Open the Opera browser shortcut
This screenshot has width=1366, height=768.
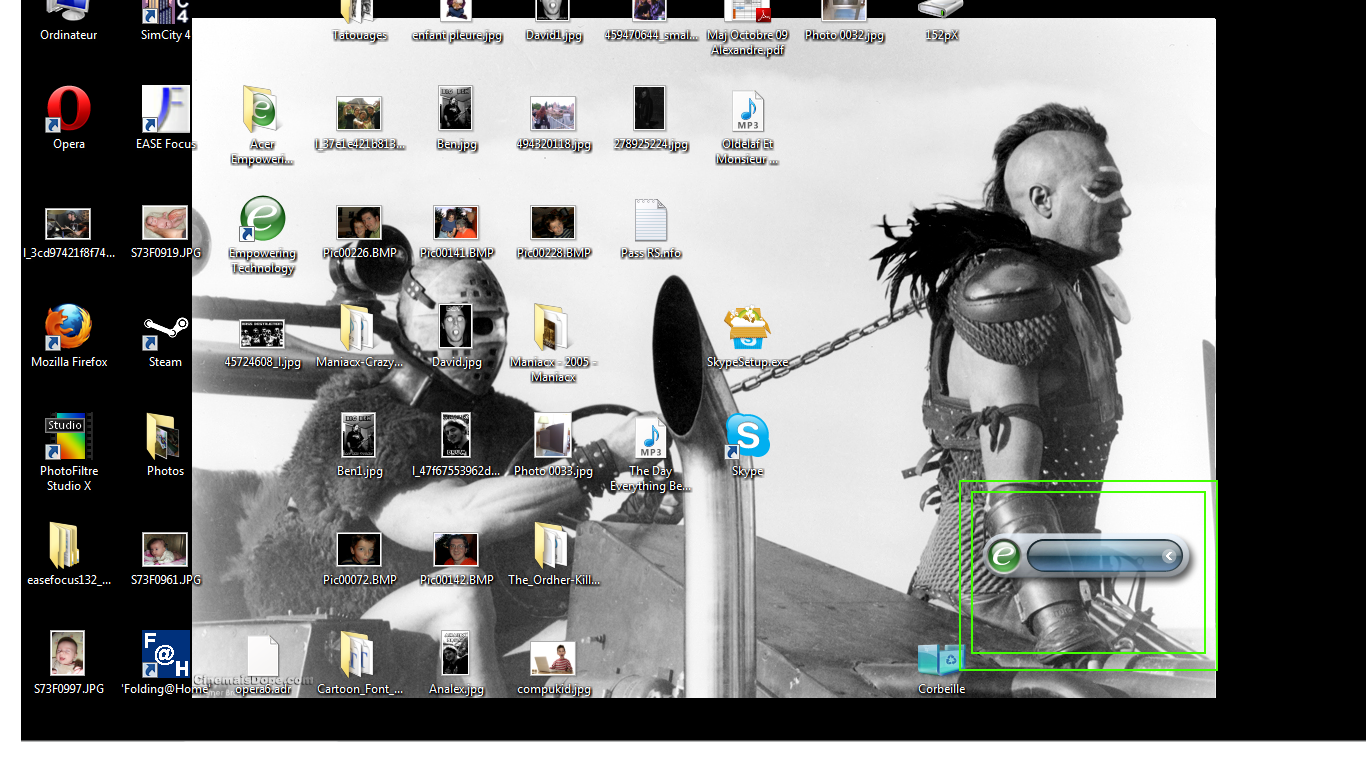(x=69, y=110)
